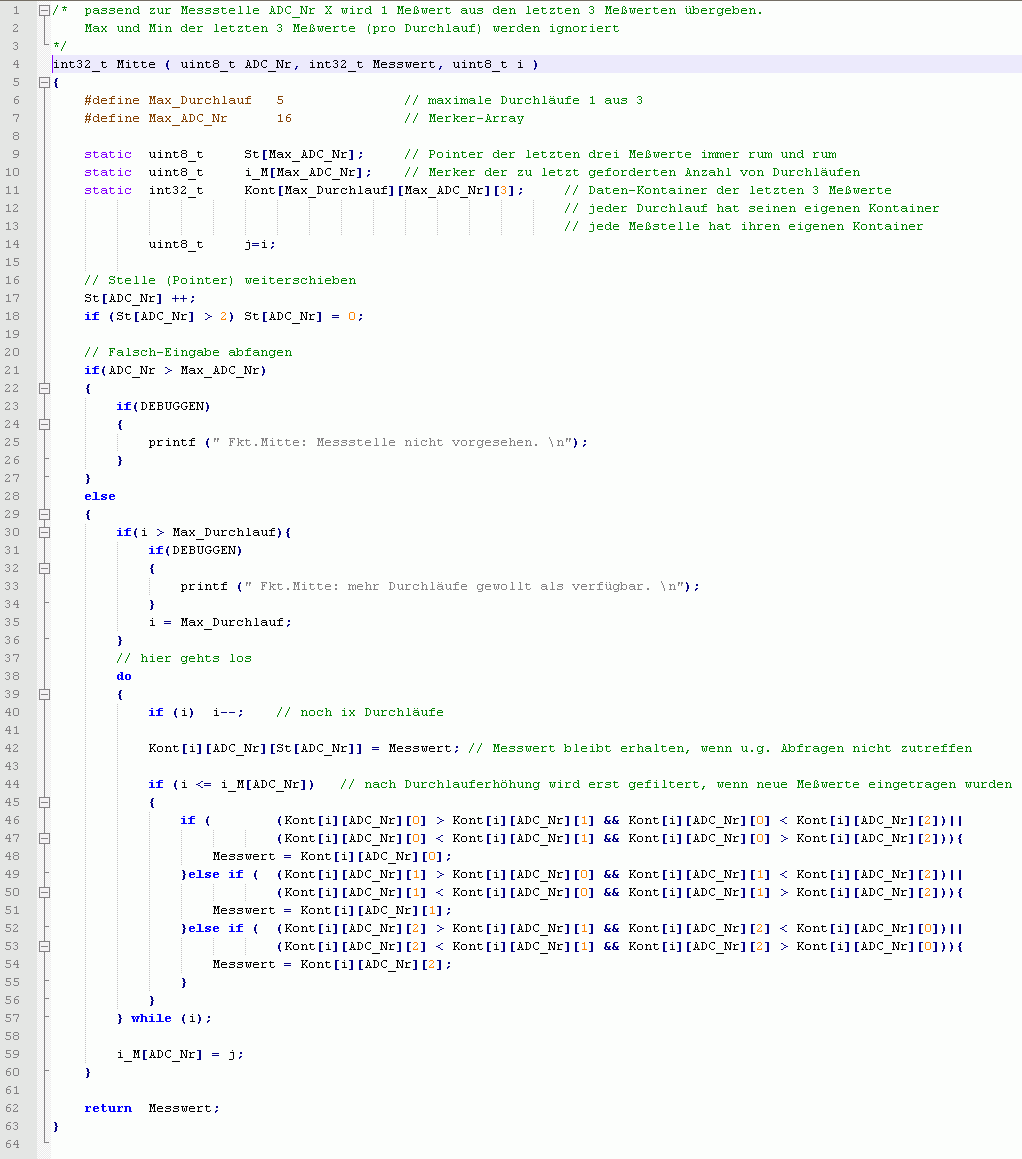
Task: Click comment '// Stelle (Pointer) weiterschieben'
Action: (220, 280)
